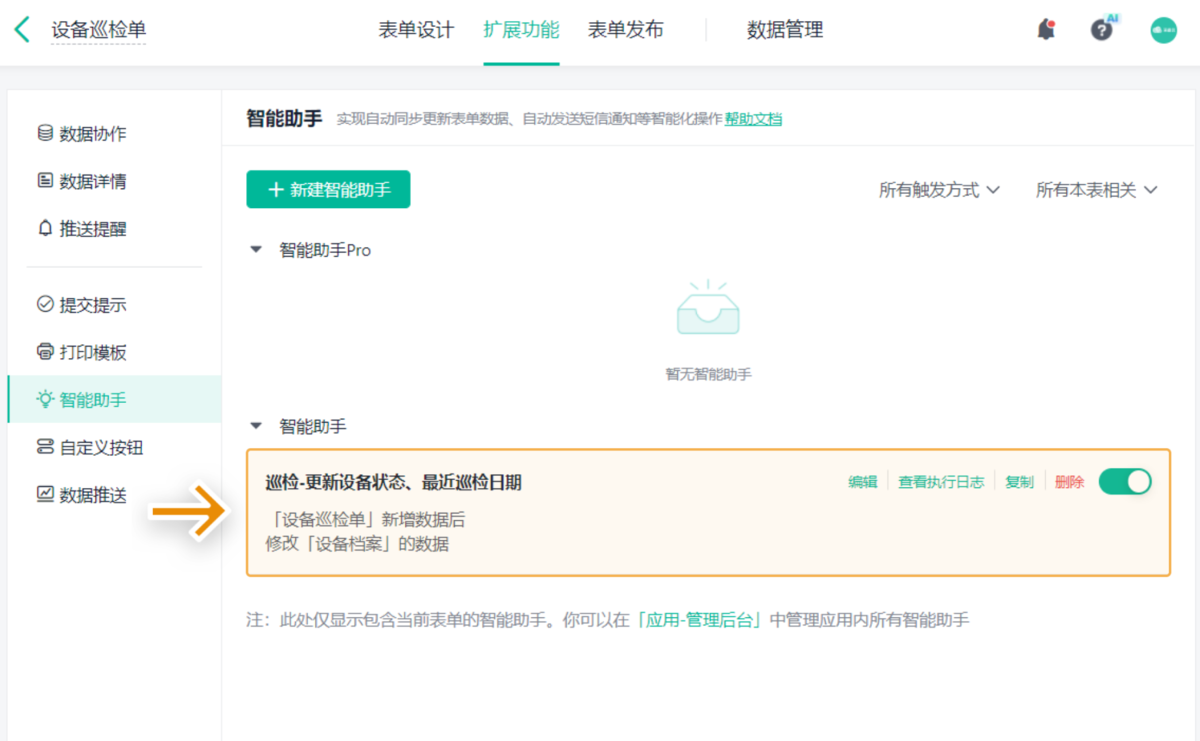
Task: Open the 所有本表相关 dropdown
Action: coord(1096,190)
